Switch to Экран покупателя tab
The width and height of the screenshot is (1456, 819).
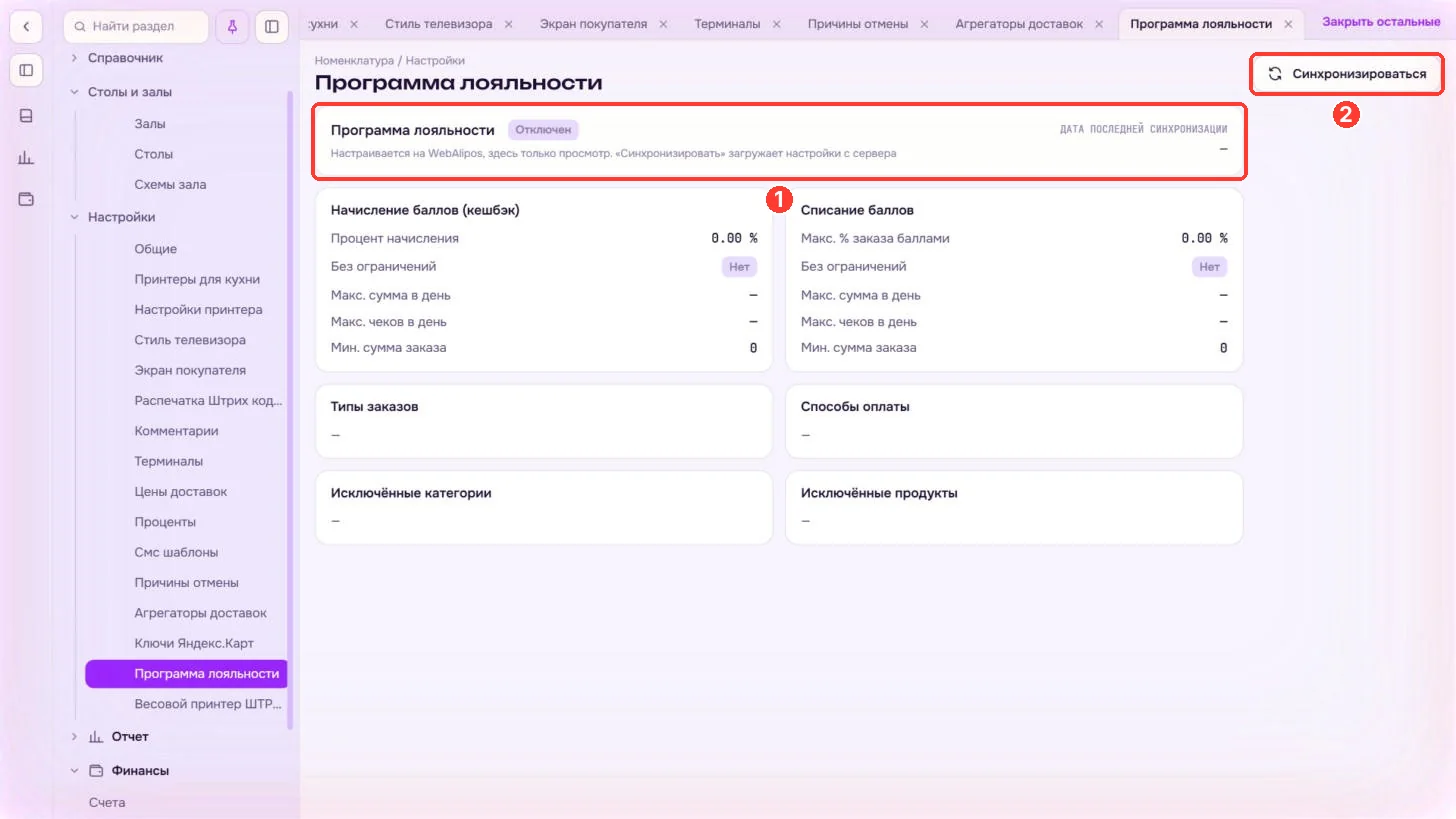tap(593, 24)
